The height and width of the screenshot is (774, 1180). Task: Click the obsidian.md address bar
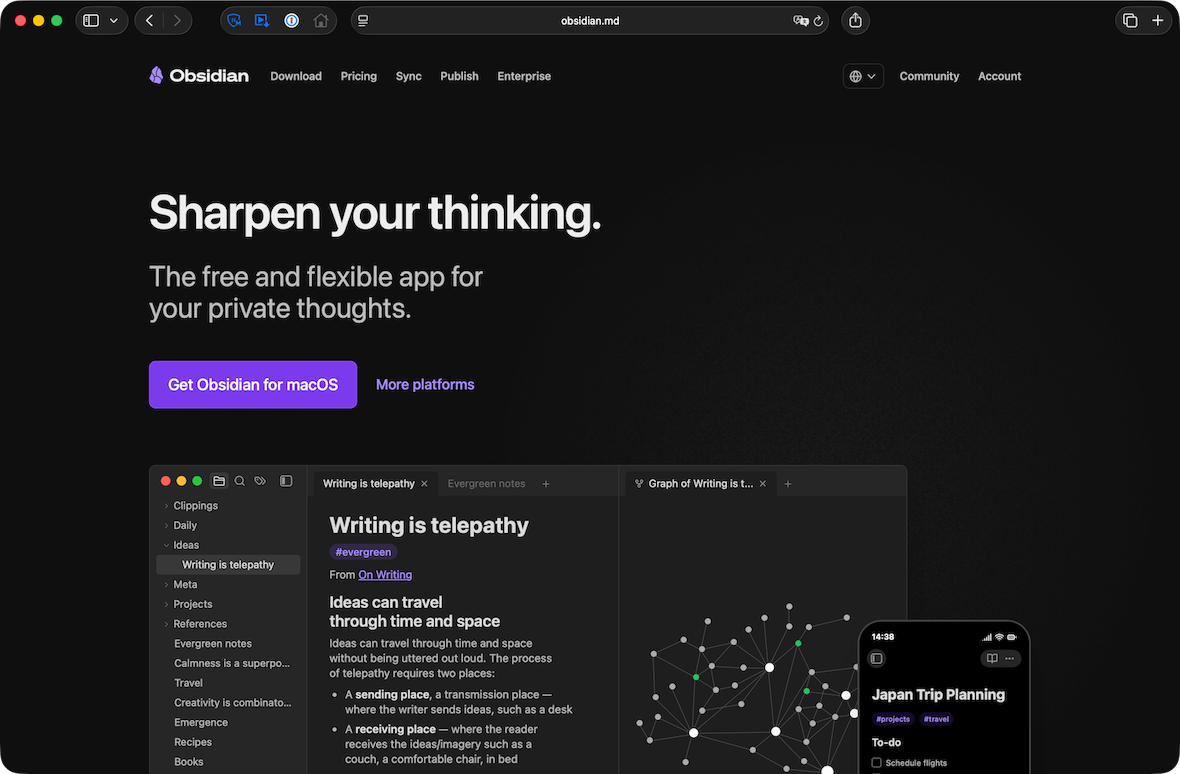(x=589, y=21)
